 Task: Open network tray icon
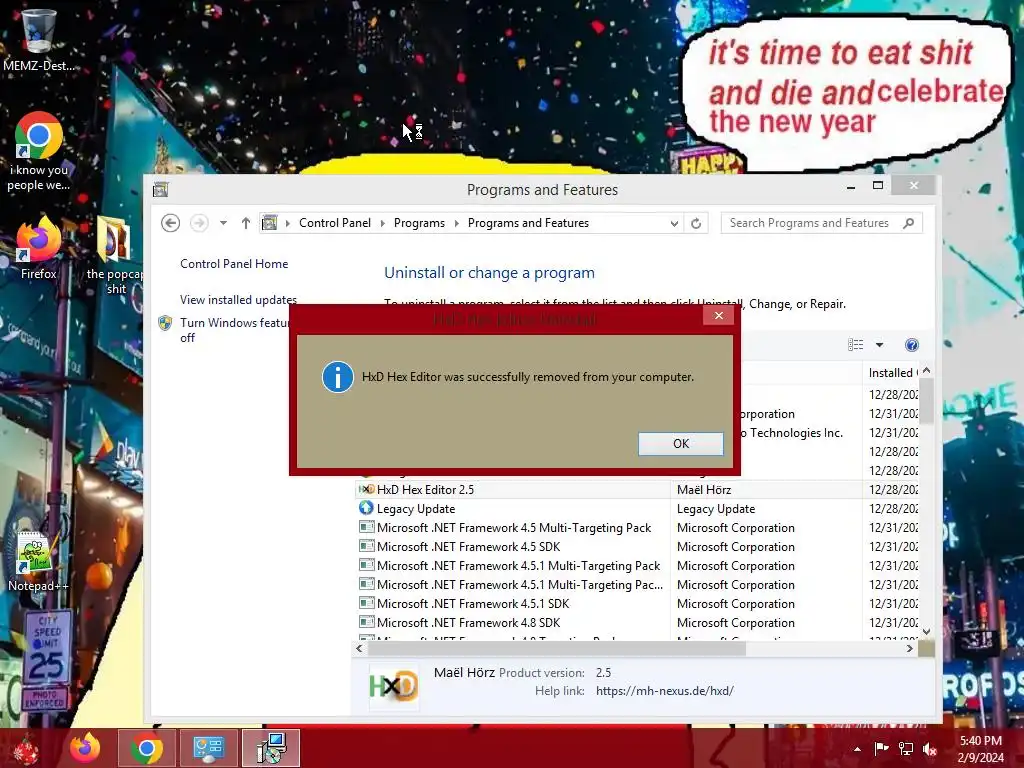pyautogui.click(x=906, y=749)
